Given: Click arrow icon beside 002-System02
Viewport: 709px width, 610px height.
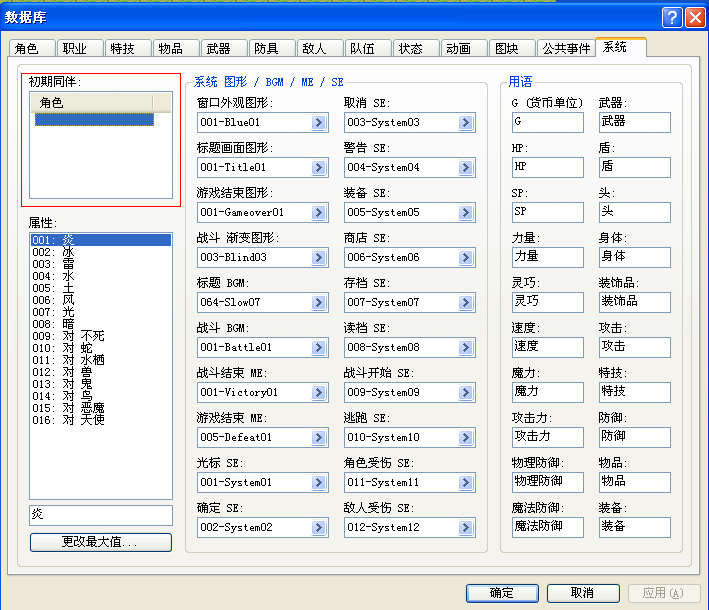Looking at the screenshot, I should (319, 528).
